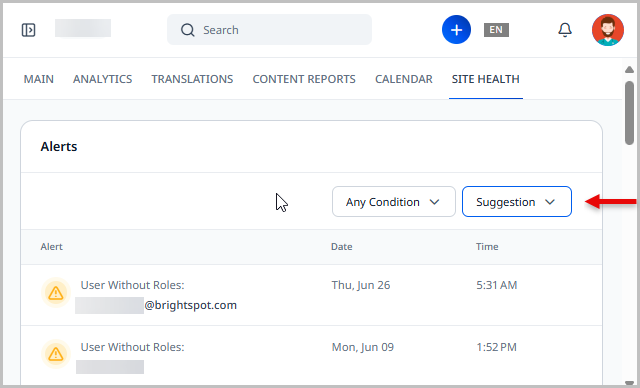This screenshot has width=640, height=388.
Task: Click the blurred site logo
Action: pos(83,28)
